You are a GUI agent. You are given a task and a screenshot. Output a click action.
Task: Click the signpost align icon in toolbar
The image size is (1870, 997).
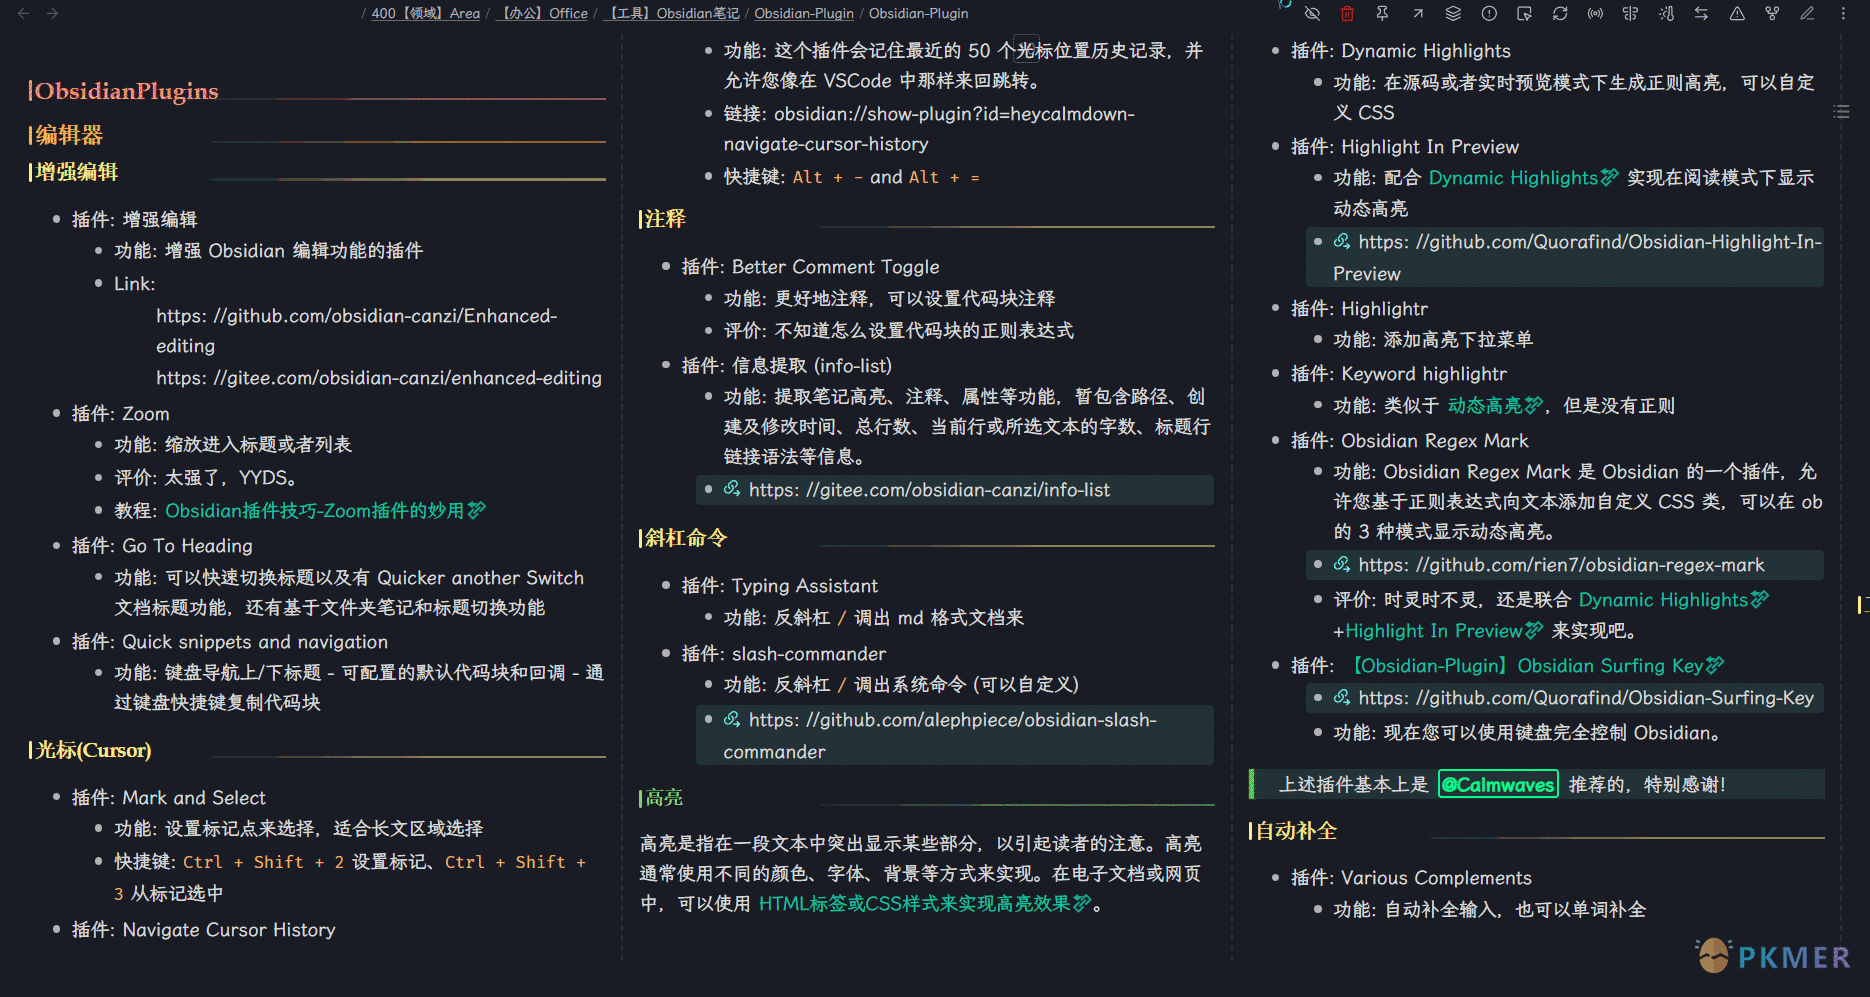coord(1630,14)
